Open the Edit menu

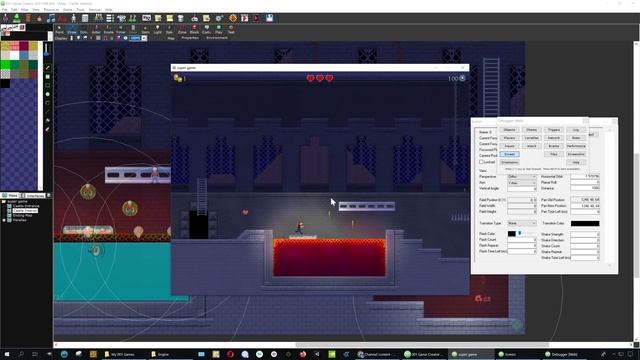[14, 9]
